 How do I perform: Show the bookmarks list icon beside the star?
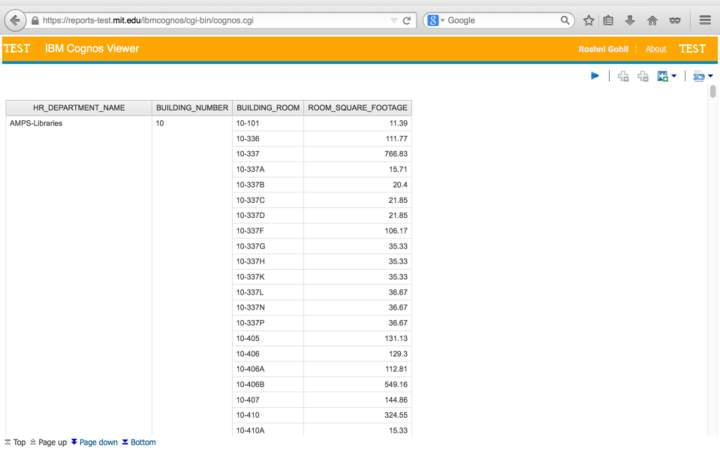[608, 20]
